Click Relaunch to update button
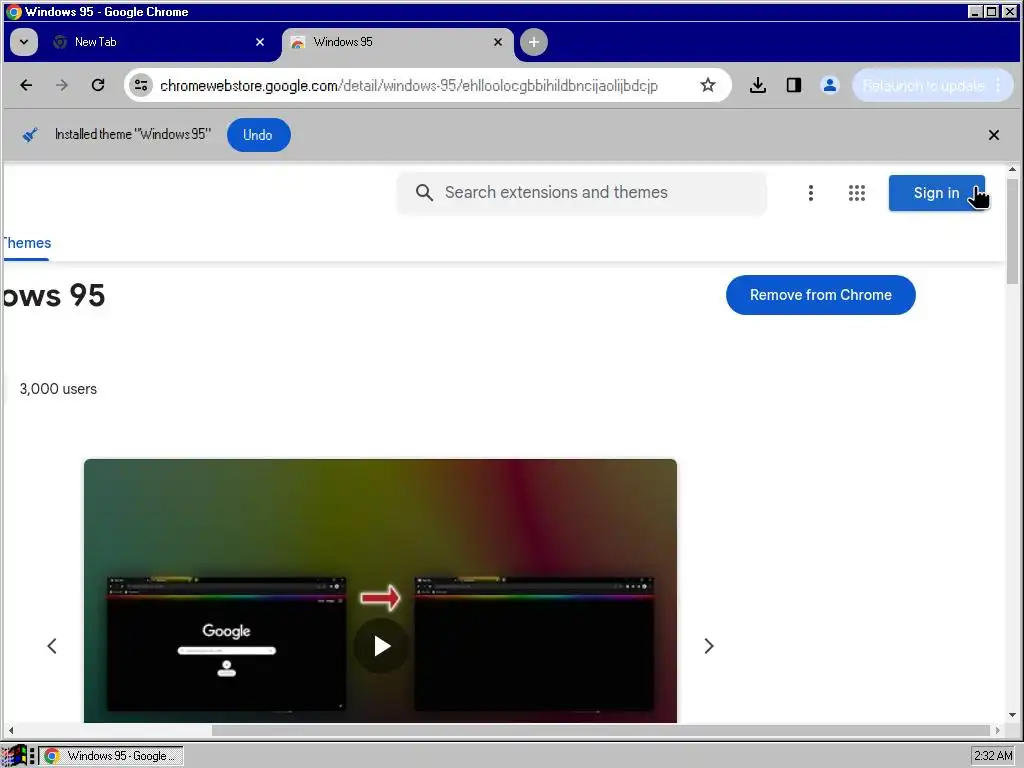This screenshot has height=768, width=1024. coord(932,85)
